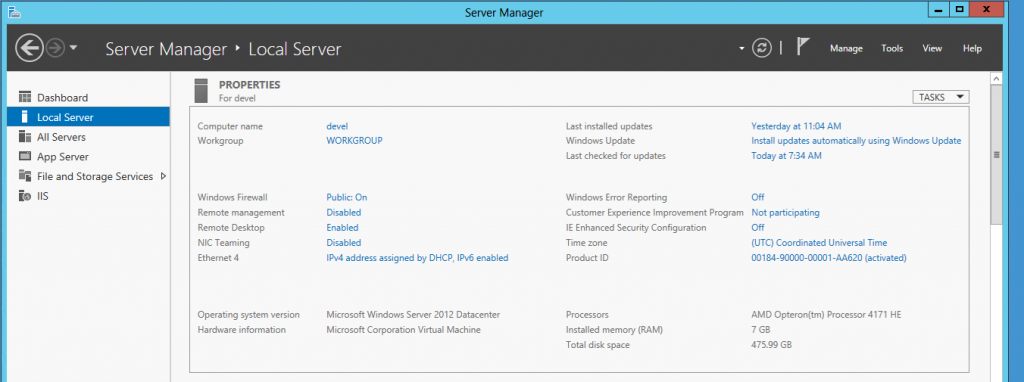Click the PROPERTIES section heading
Screen dimensions: 1024x382
[249, 85]
